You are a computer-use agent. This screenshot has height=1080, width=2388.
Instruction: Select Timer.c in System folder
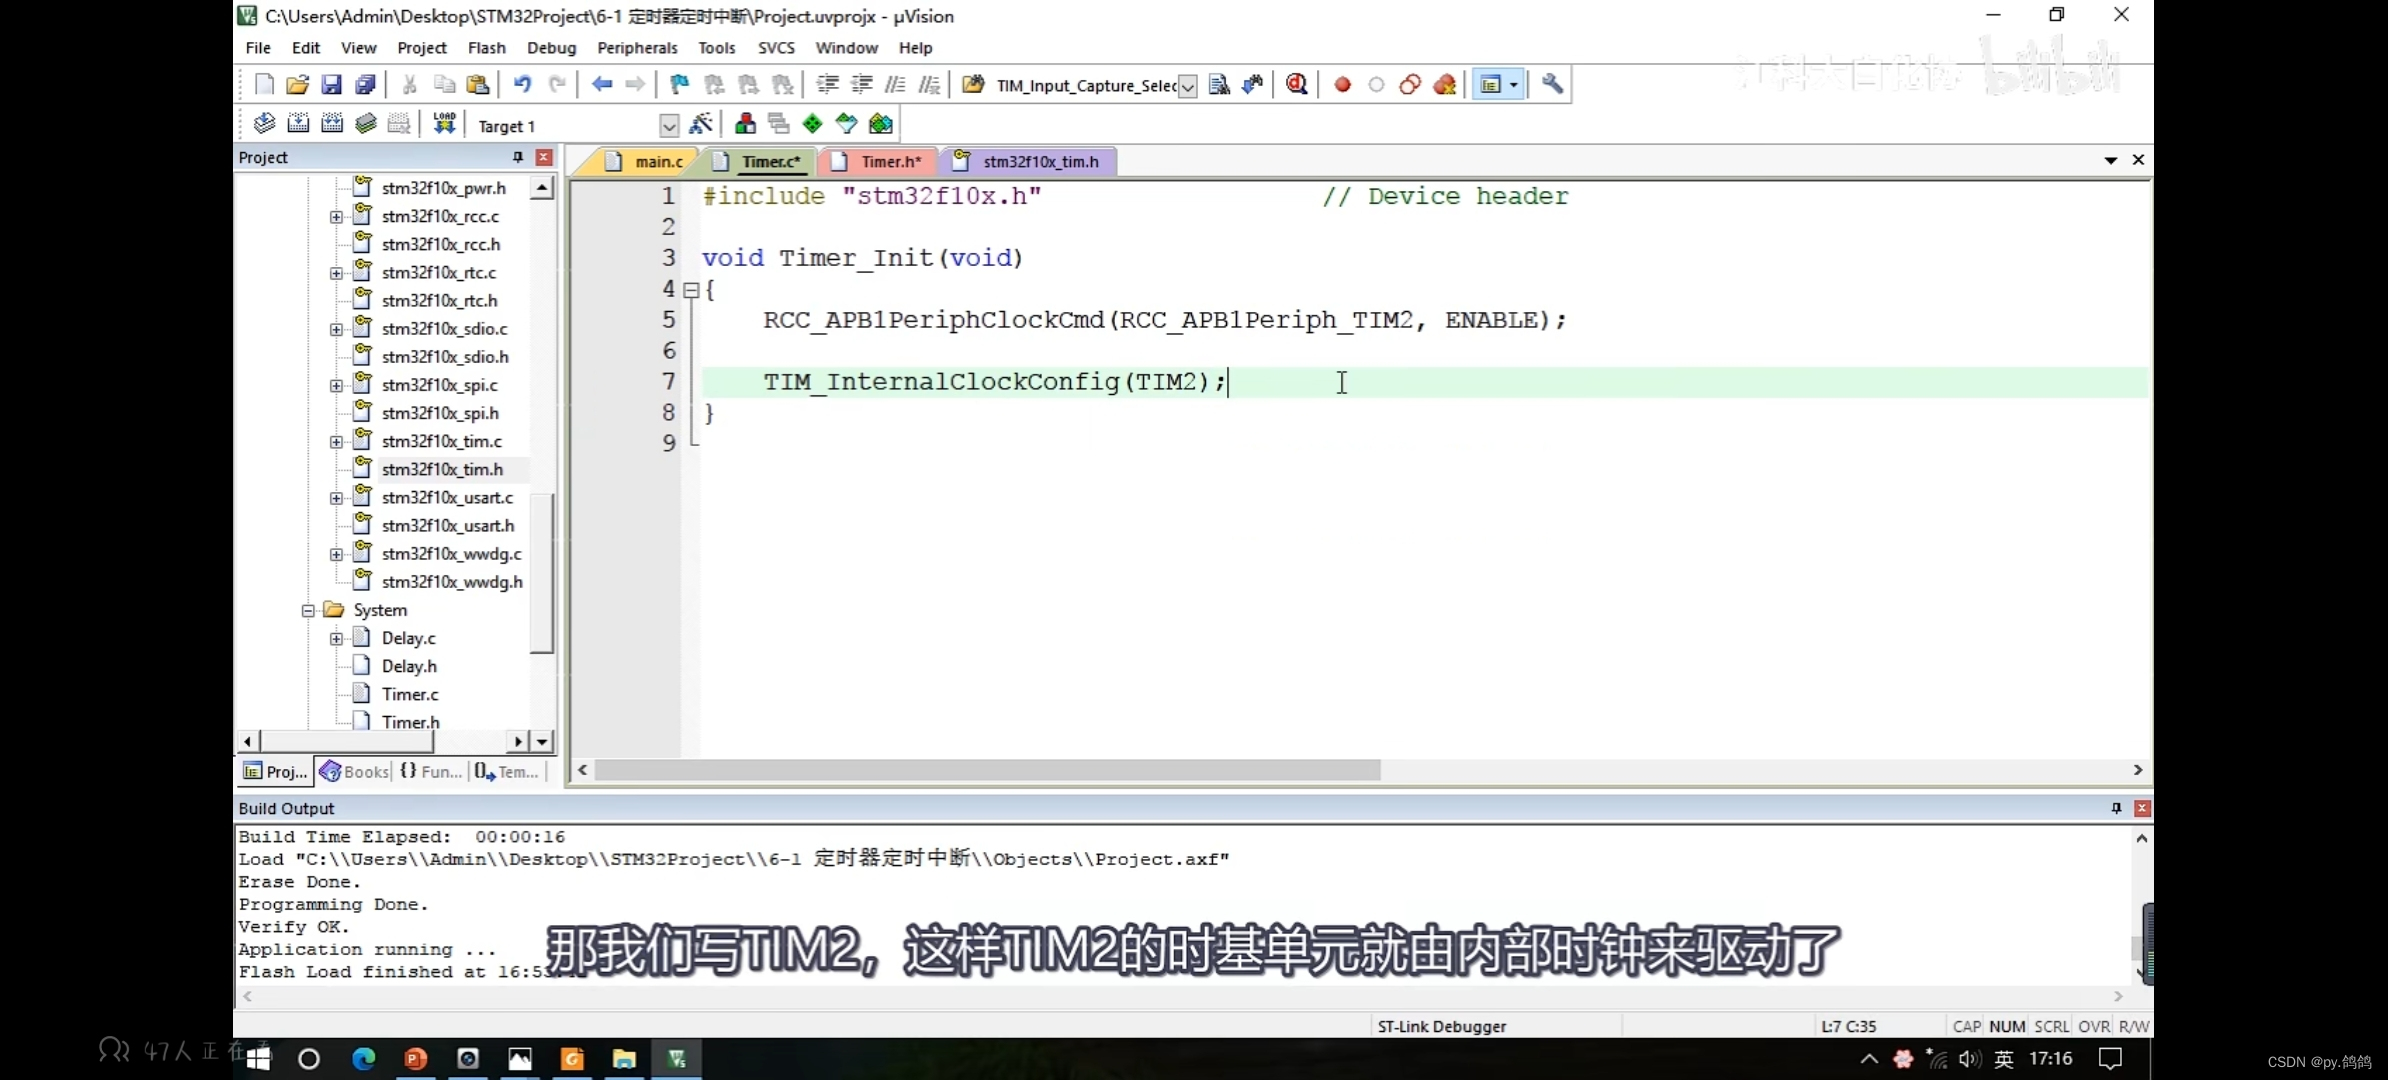410,695
